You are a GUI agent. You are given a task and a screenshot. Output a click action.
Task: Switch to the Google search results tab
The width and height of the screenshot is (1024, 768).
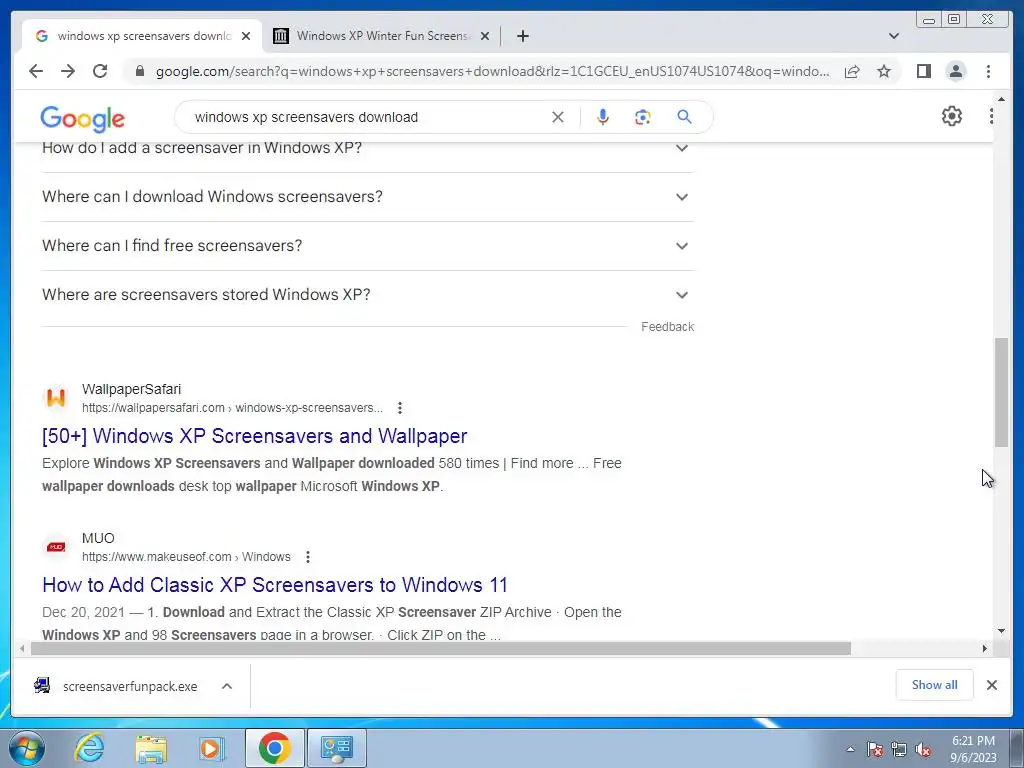pyautogui.click(x=142, y=36)
